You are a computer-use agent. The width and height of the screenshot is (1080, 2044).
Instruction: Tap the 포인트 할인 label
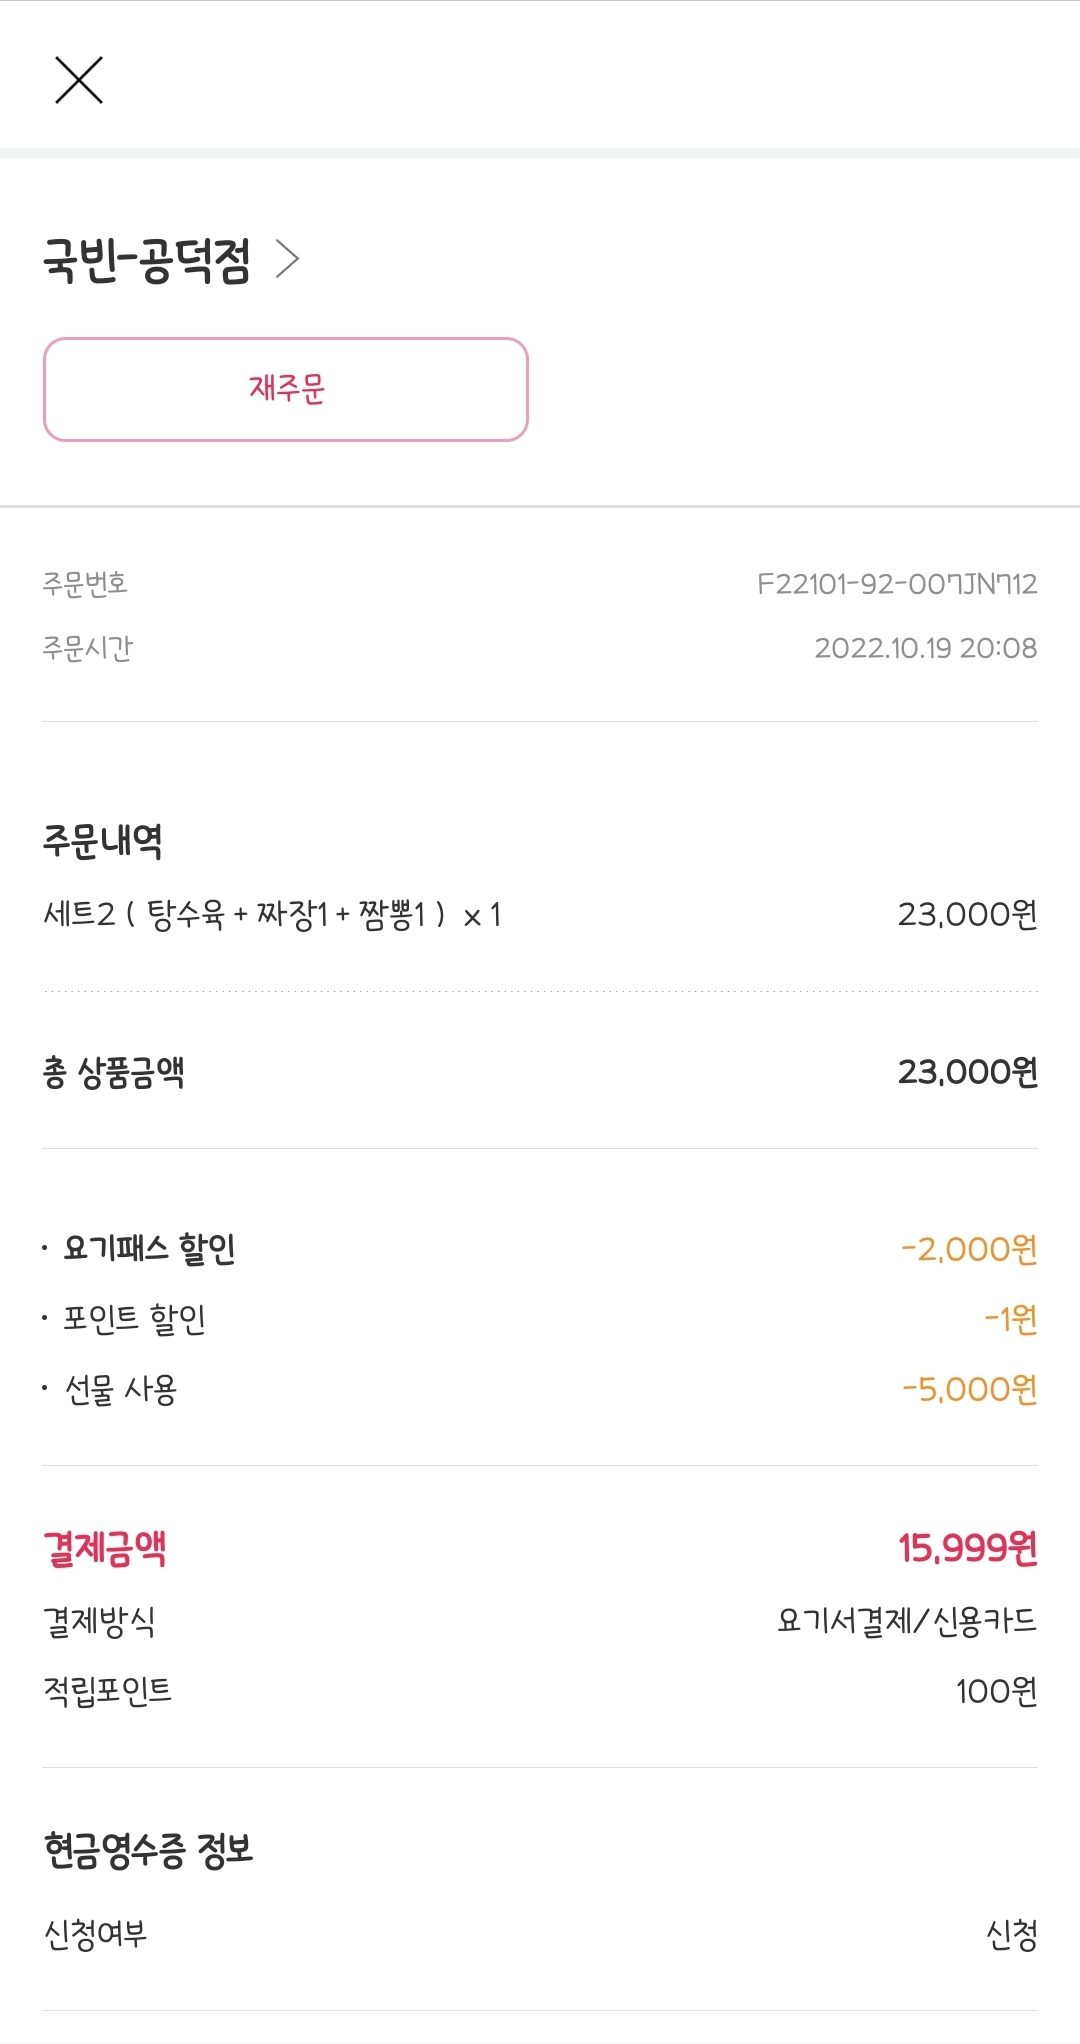pos(134,1319)
